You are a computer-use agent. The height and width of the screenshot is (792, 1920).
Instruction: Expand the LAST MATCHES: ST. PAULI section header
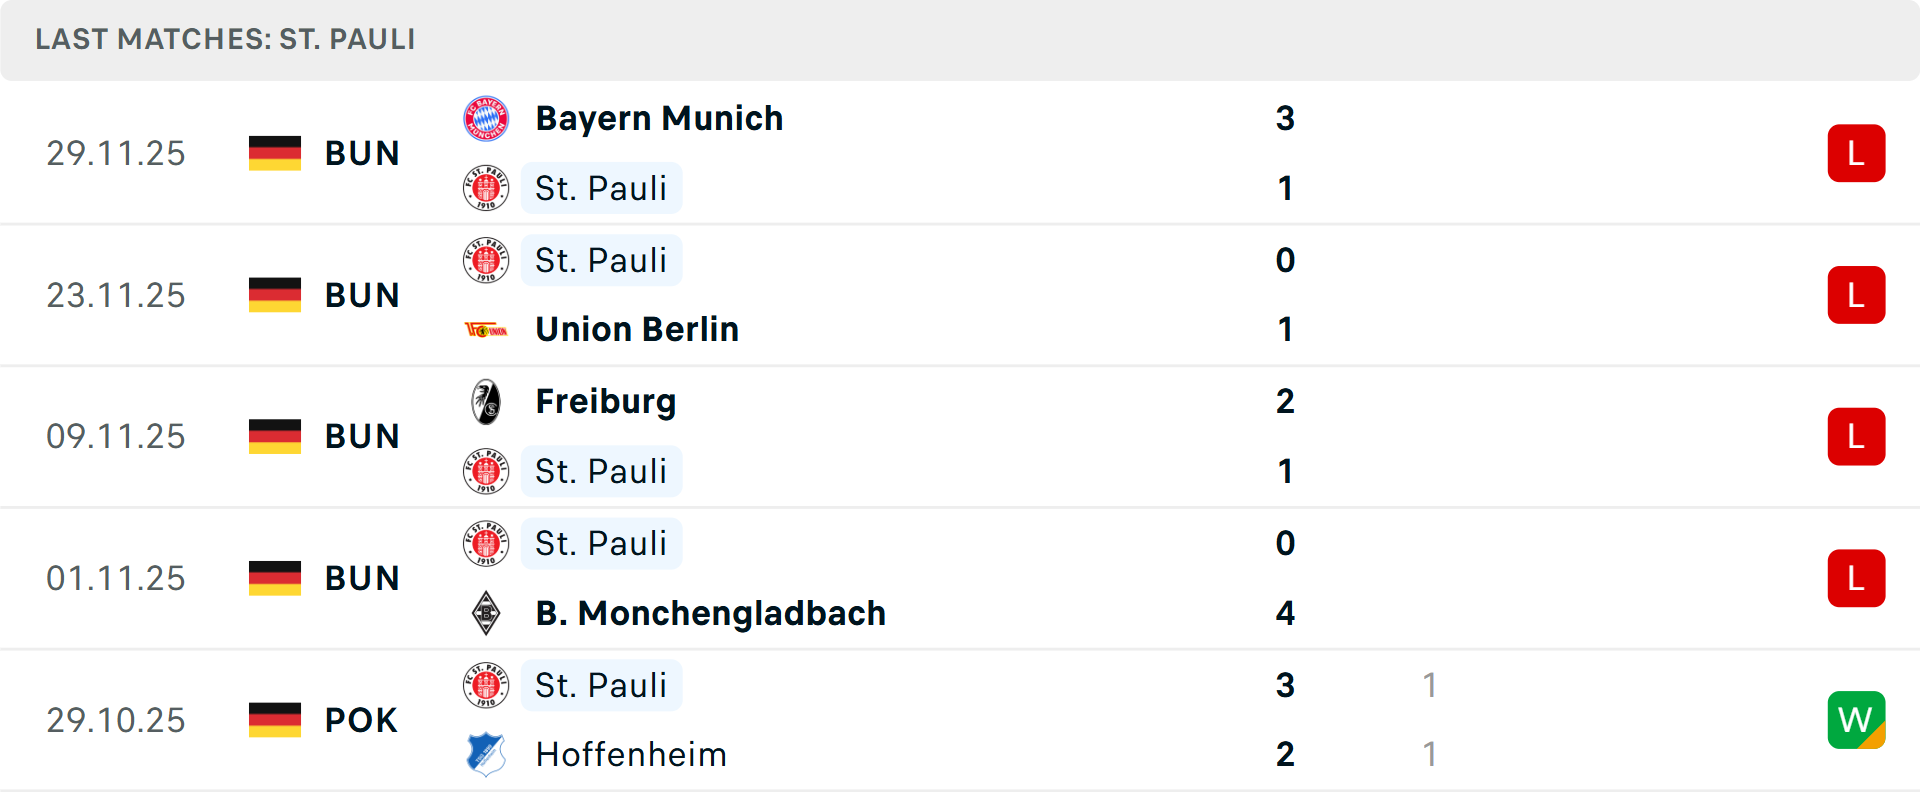[224, 40]
